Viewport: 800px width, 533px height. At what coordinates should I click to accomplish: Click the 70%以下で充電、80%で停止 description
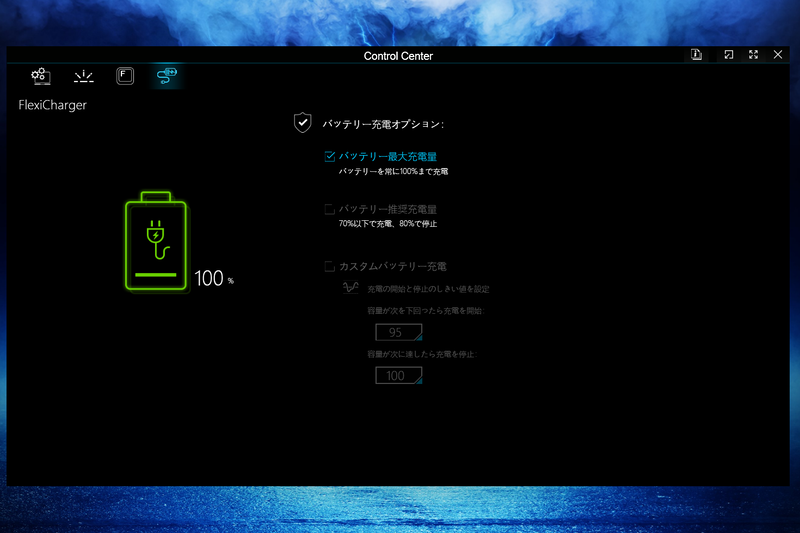(388, 223)
